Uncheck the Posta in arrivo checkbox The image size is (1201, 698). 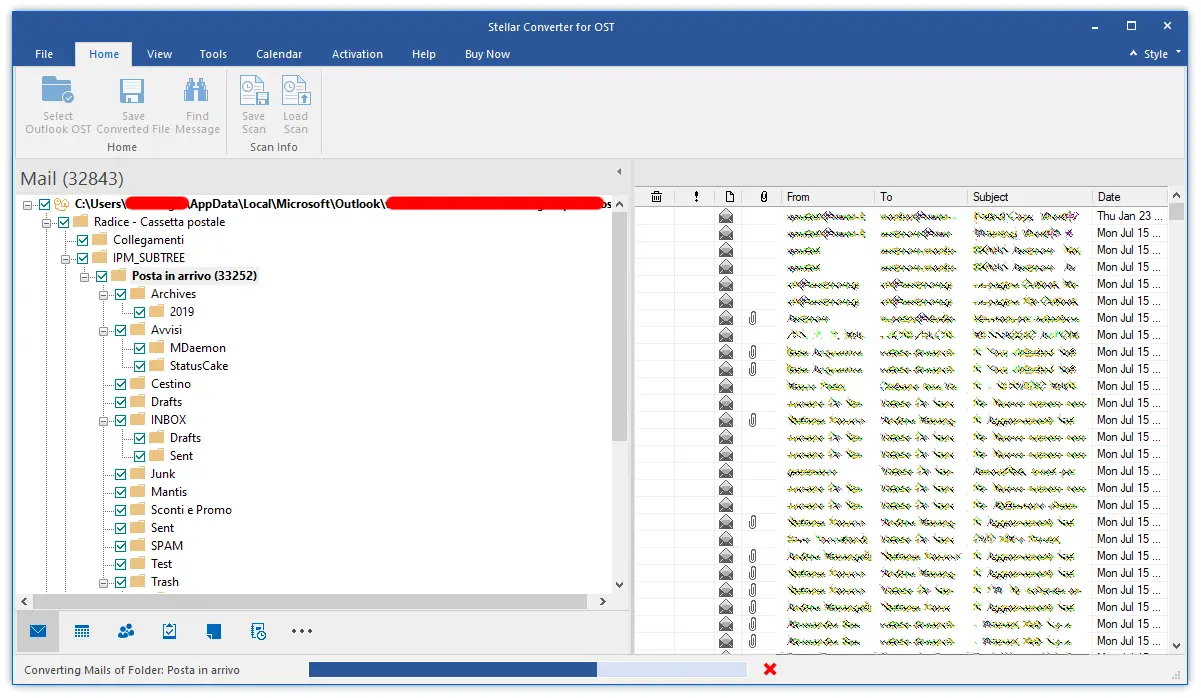(x=101, y=276)
